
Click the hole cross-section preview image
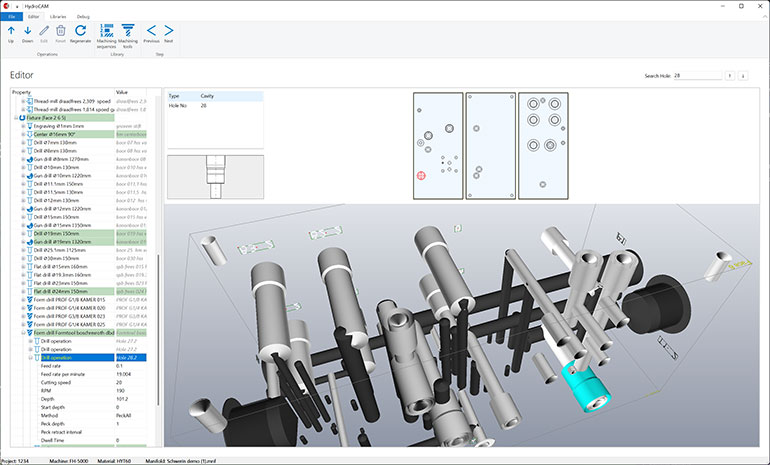pyautogui.click(x=216, y=177)
